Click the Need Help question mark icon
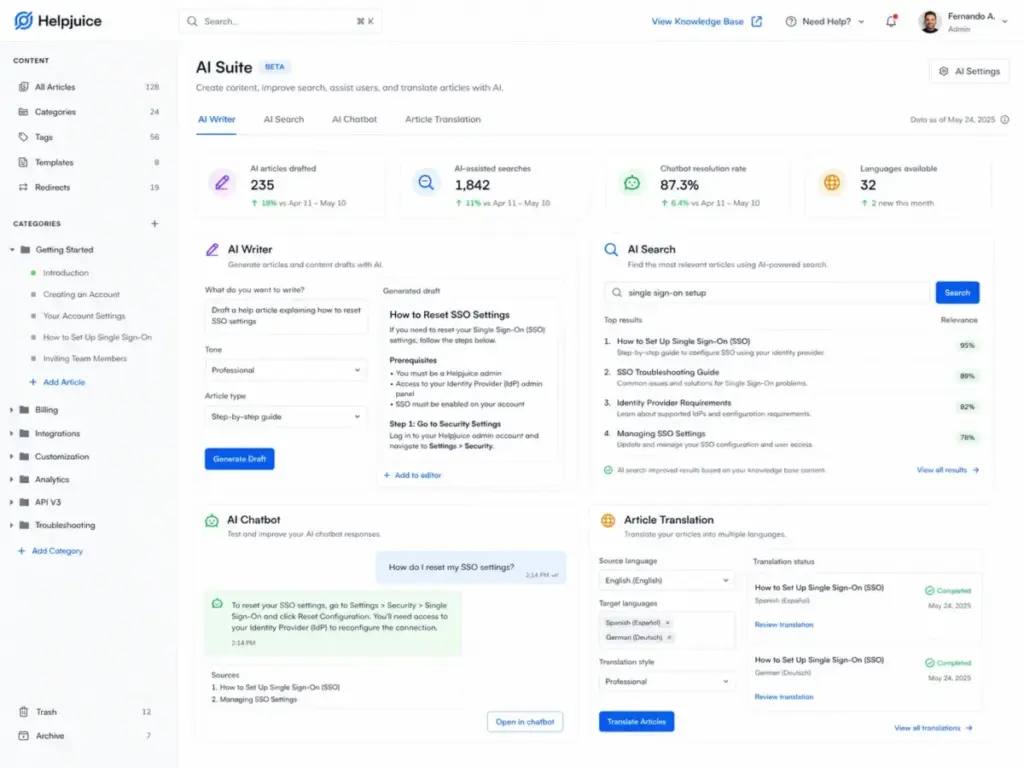 791,22
